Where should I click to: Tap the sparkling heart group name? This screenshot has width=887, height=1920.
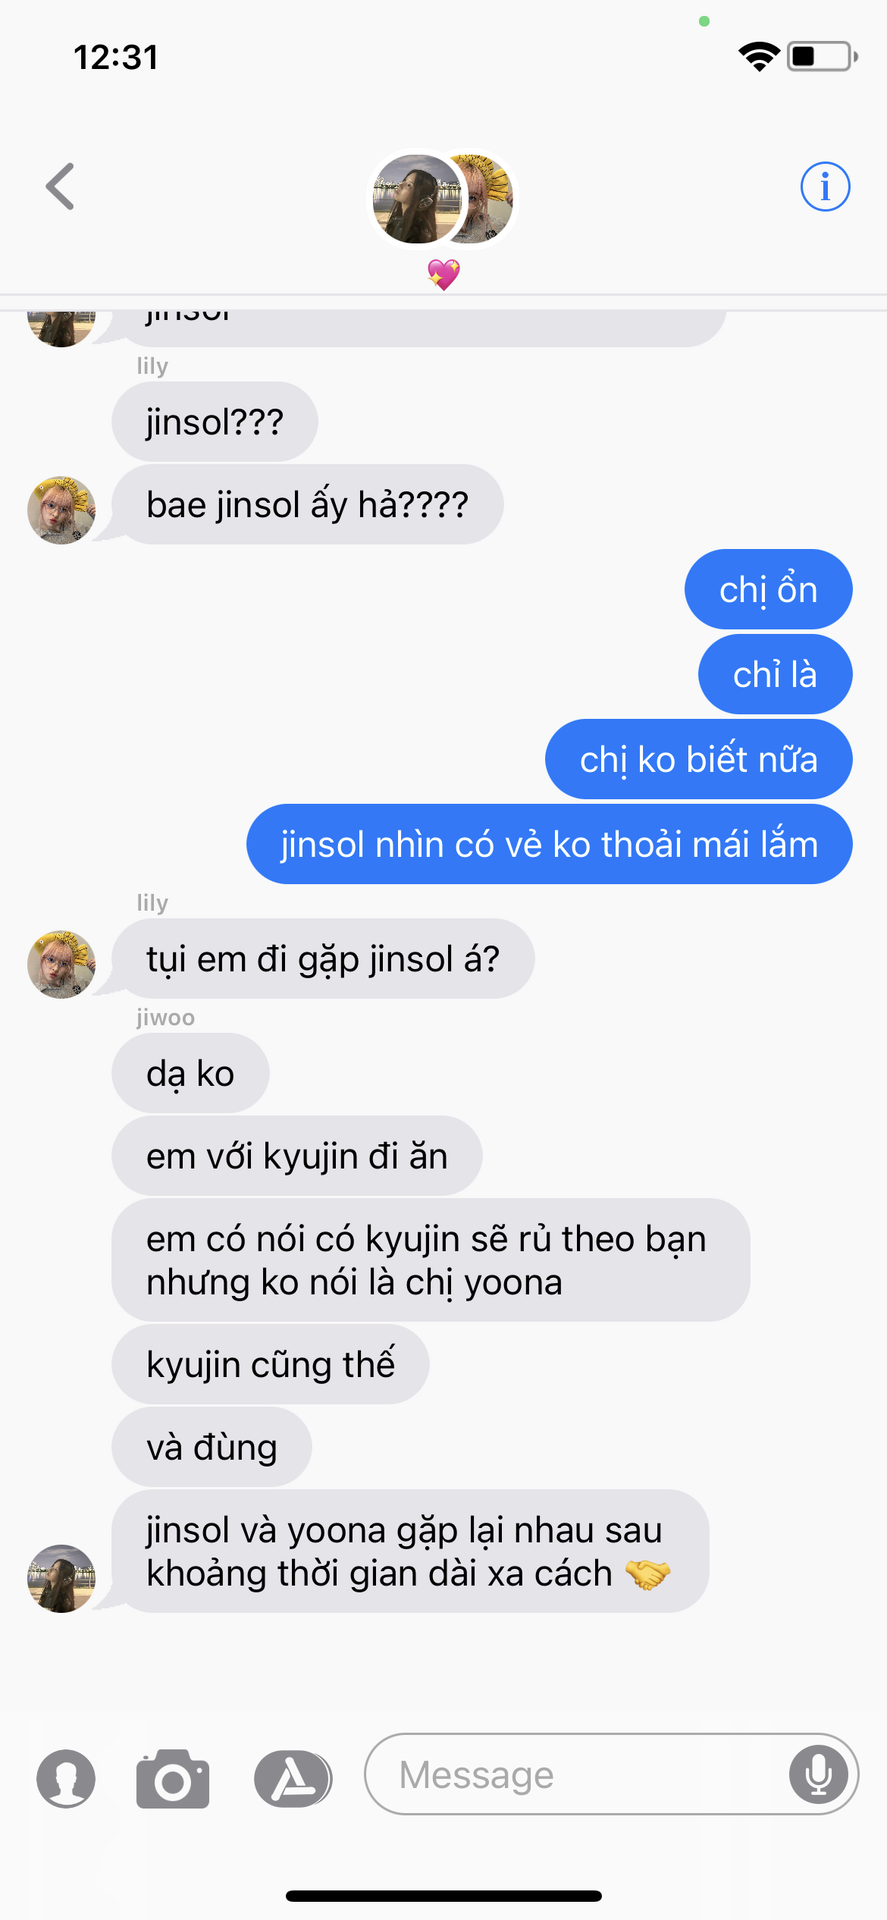coord(443,274)
